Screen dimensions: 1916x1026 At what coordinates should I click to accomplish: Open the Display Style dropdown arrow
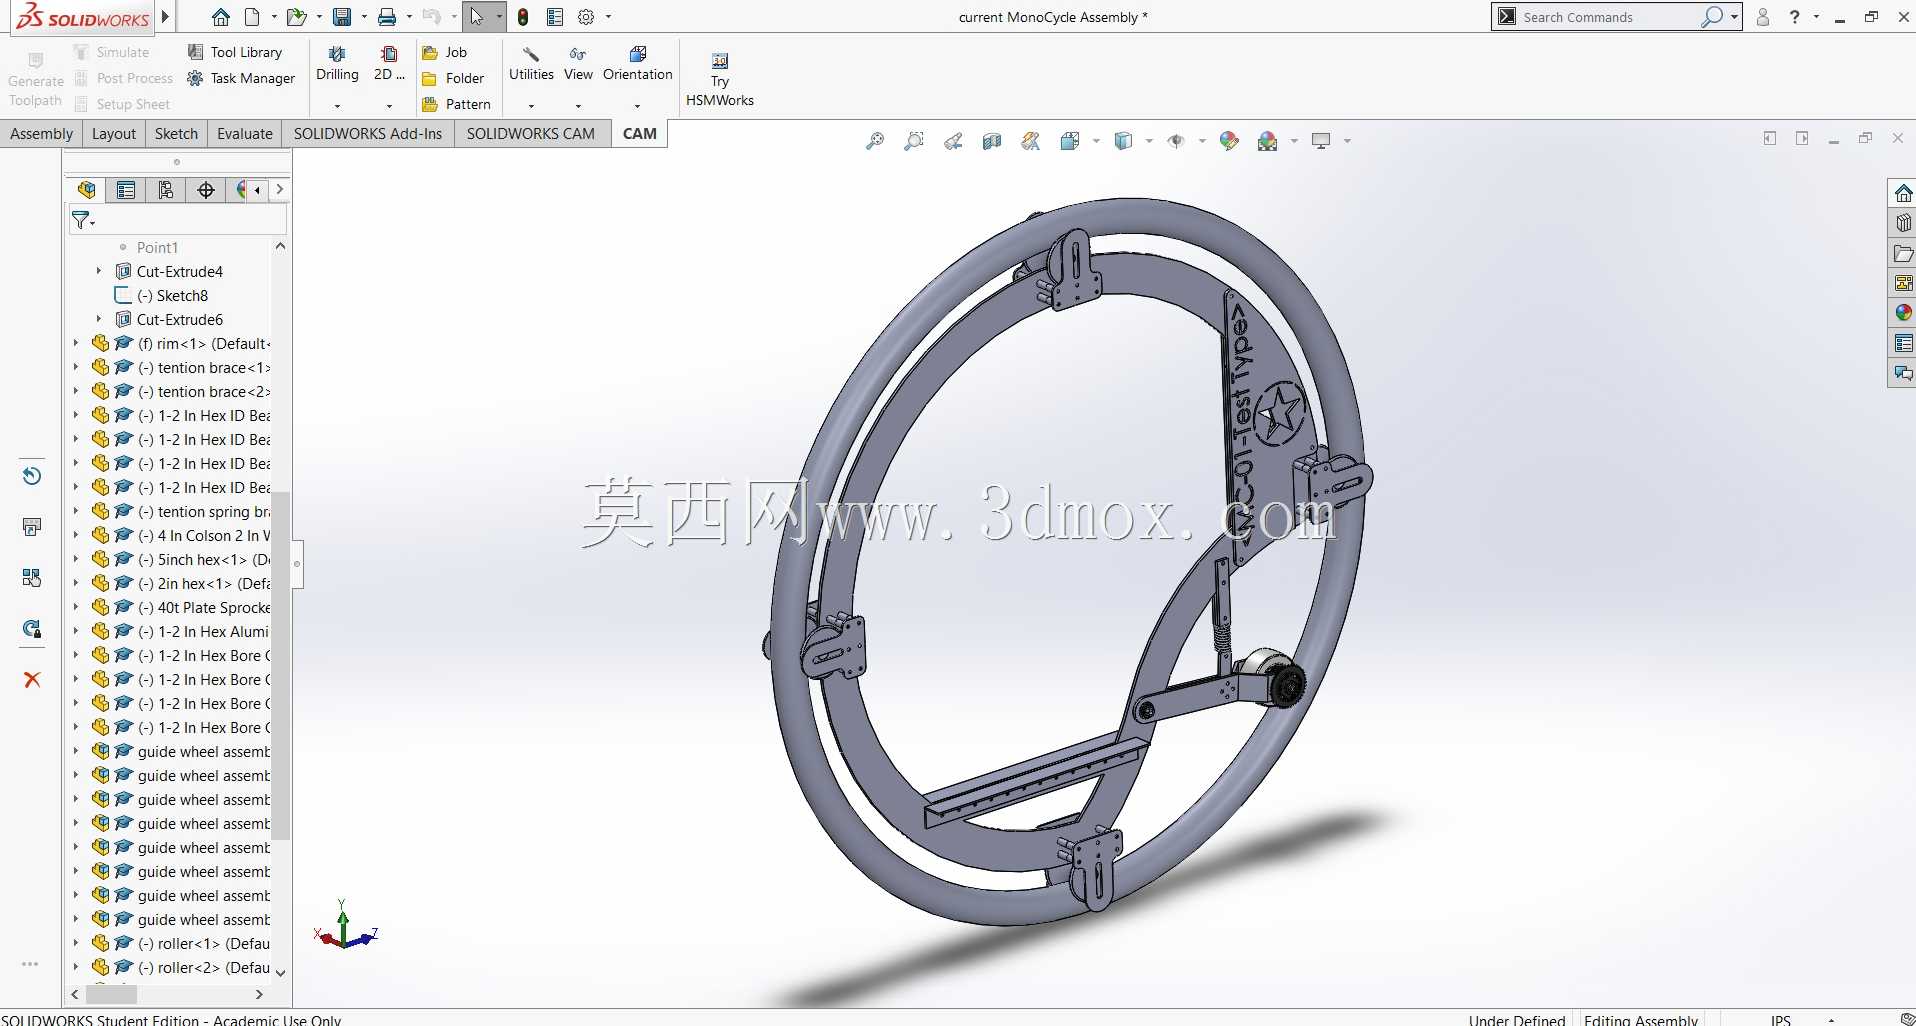(x=1149, y=141)
